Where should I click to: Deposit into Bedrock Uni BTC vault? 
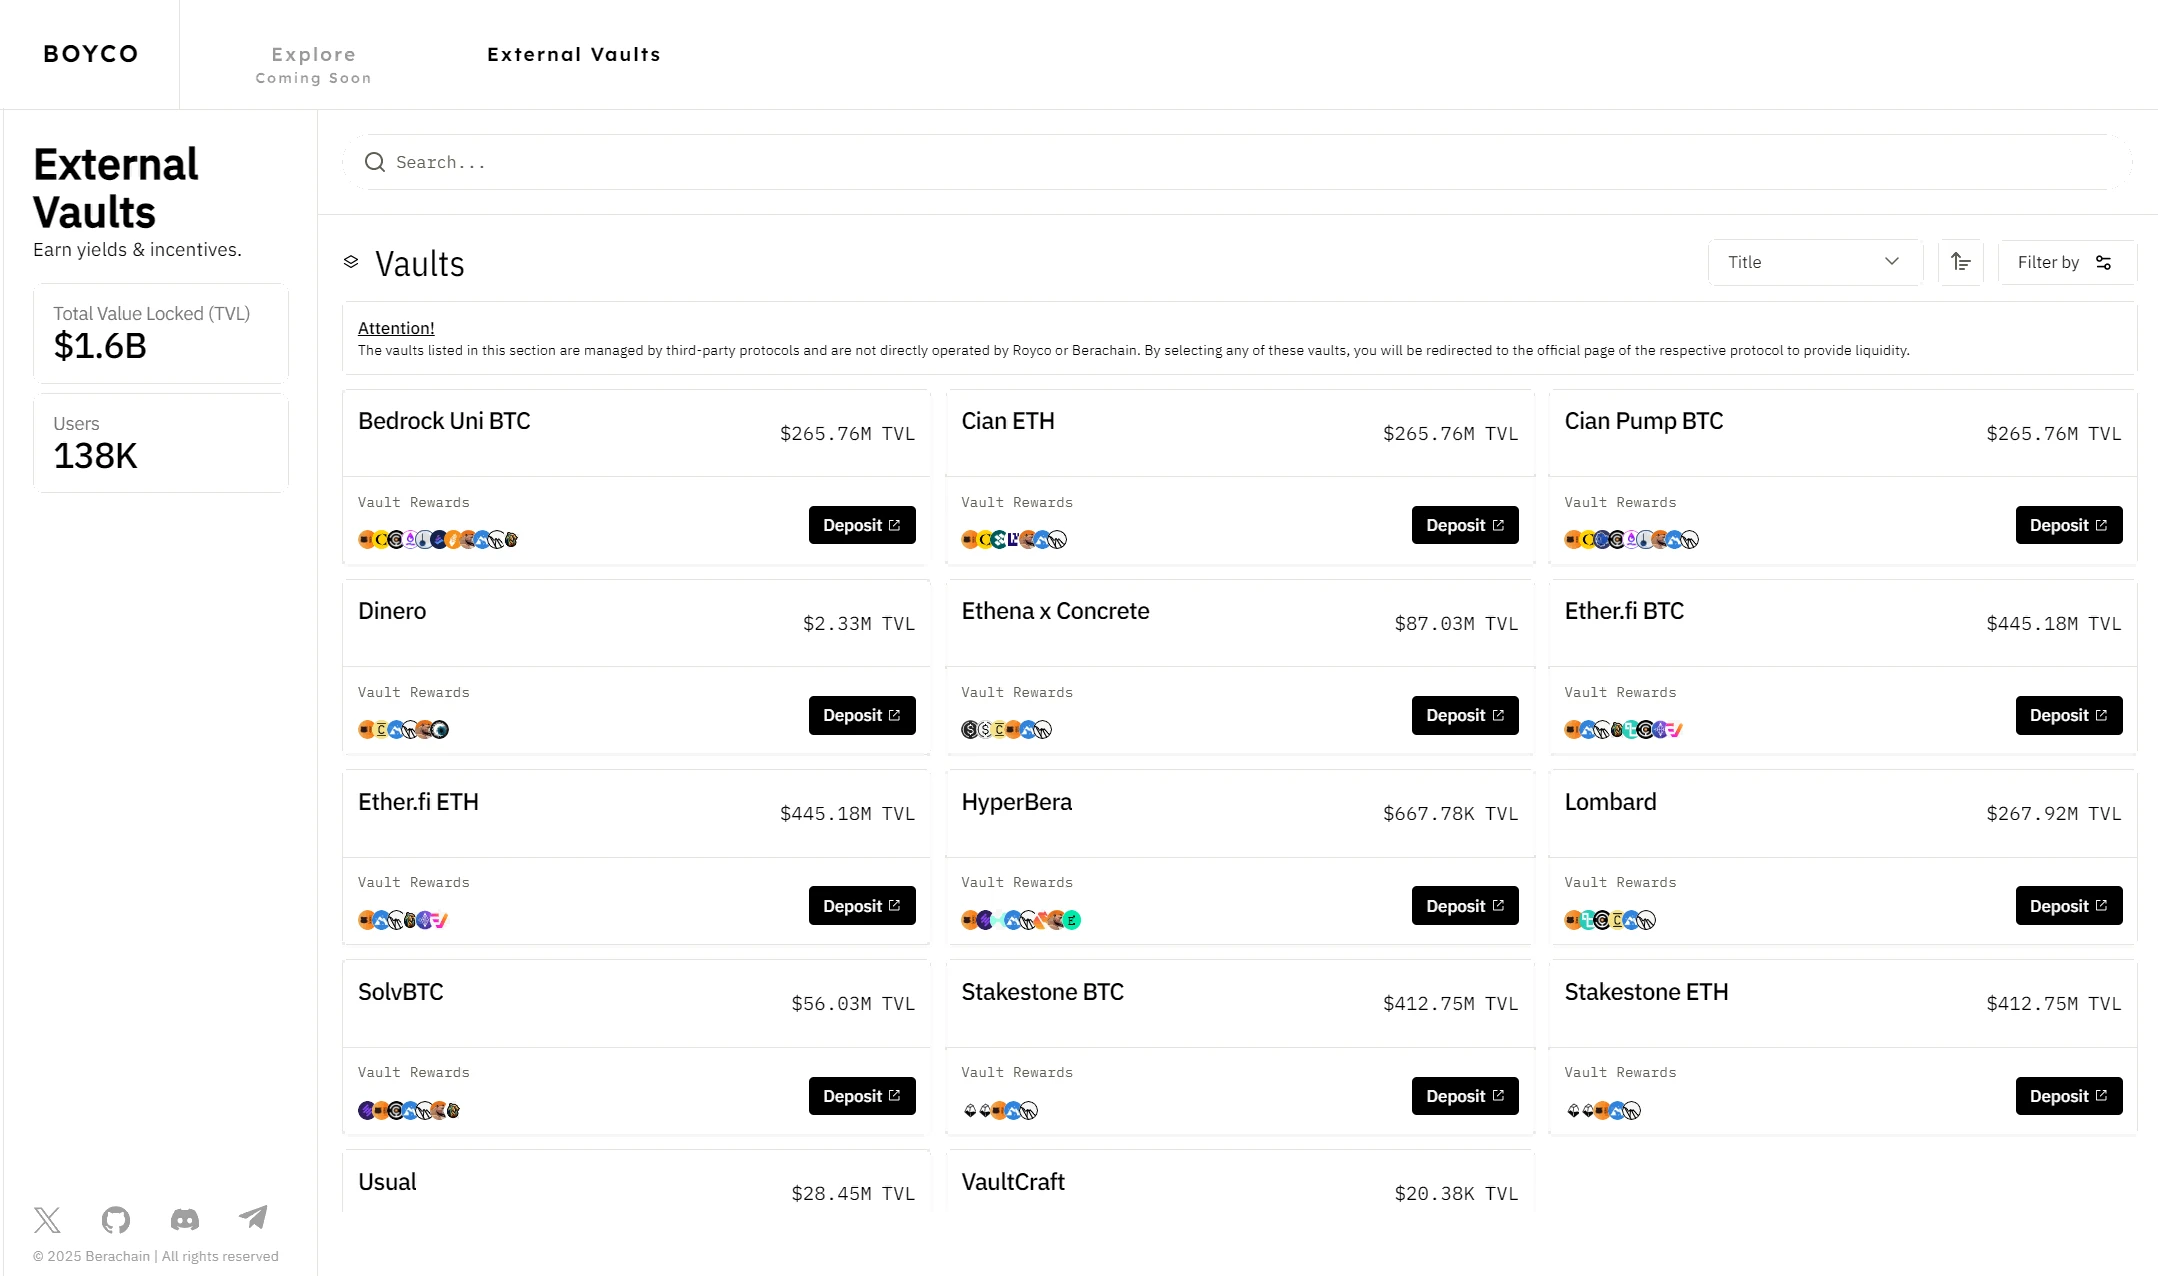862,525
